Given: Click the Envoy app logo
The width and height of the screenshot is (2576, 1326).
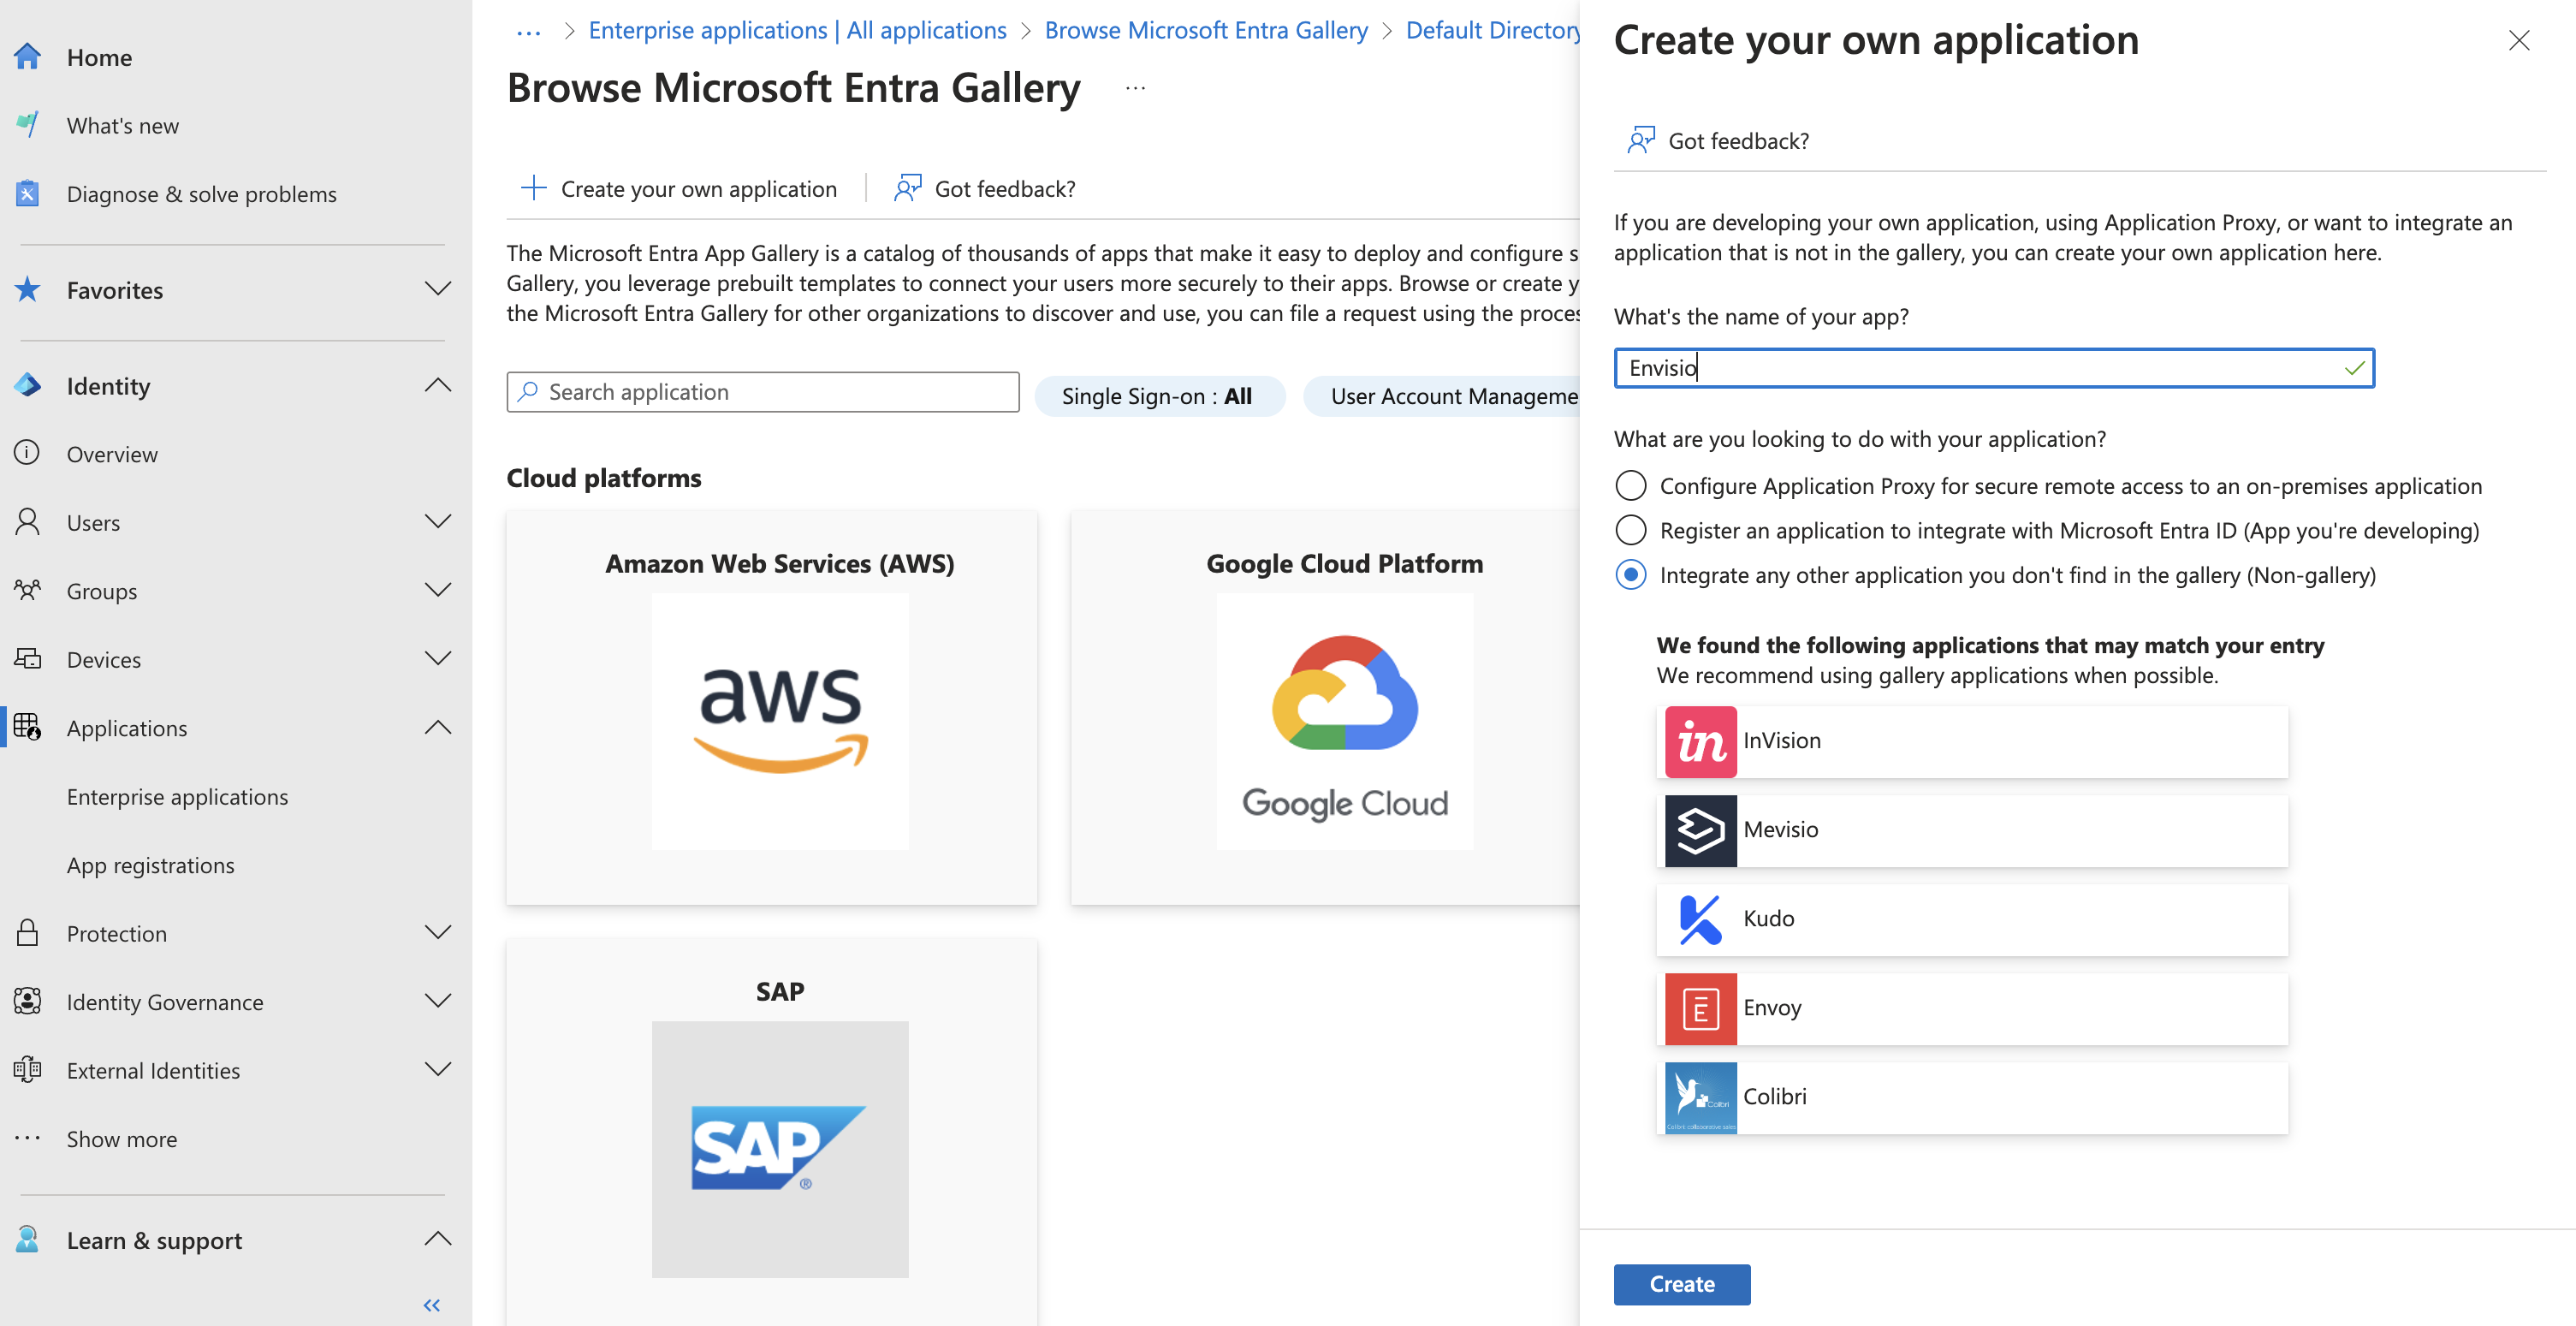Looking at the screenshot, I should (x=1700, y=1008).
